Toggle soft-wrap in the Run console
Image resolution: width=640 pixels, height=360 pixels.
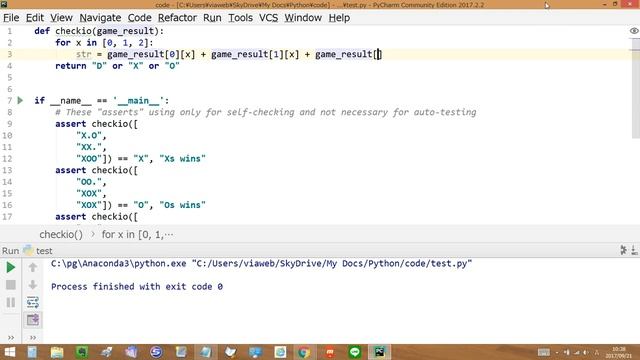point(33,302)
